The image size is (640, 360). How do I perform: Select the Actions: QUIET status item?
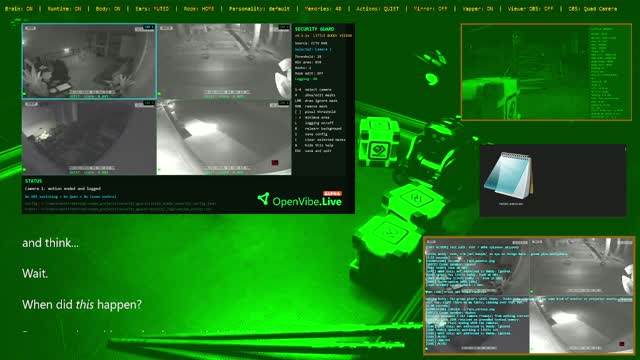[378, 9]
